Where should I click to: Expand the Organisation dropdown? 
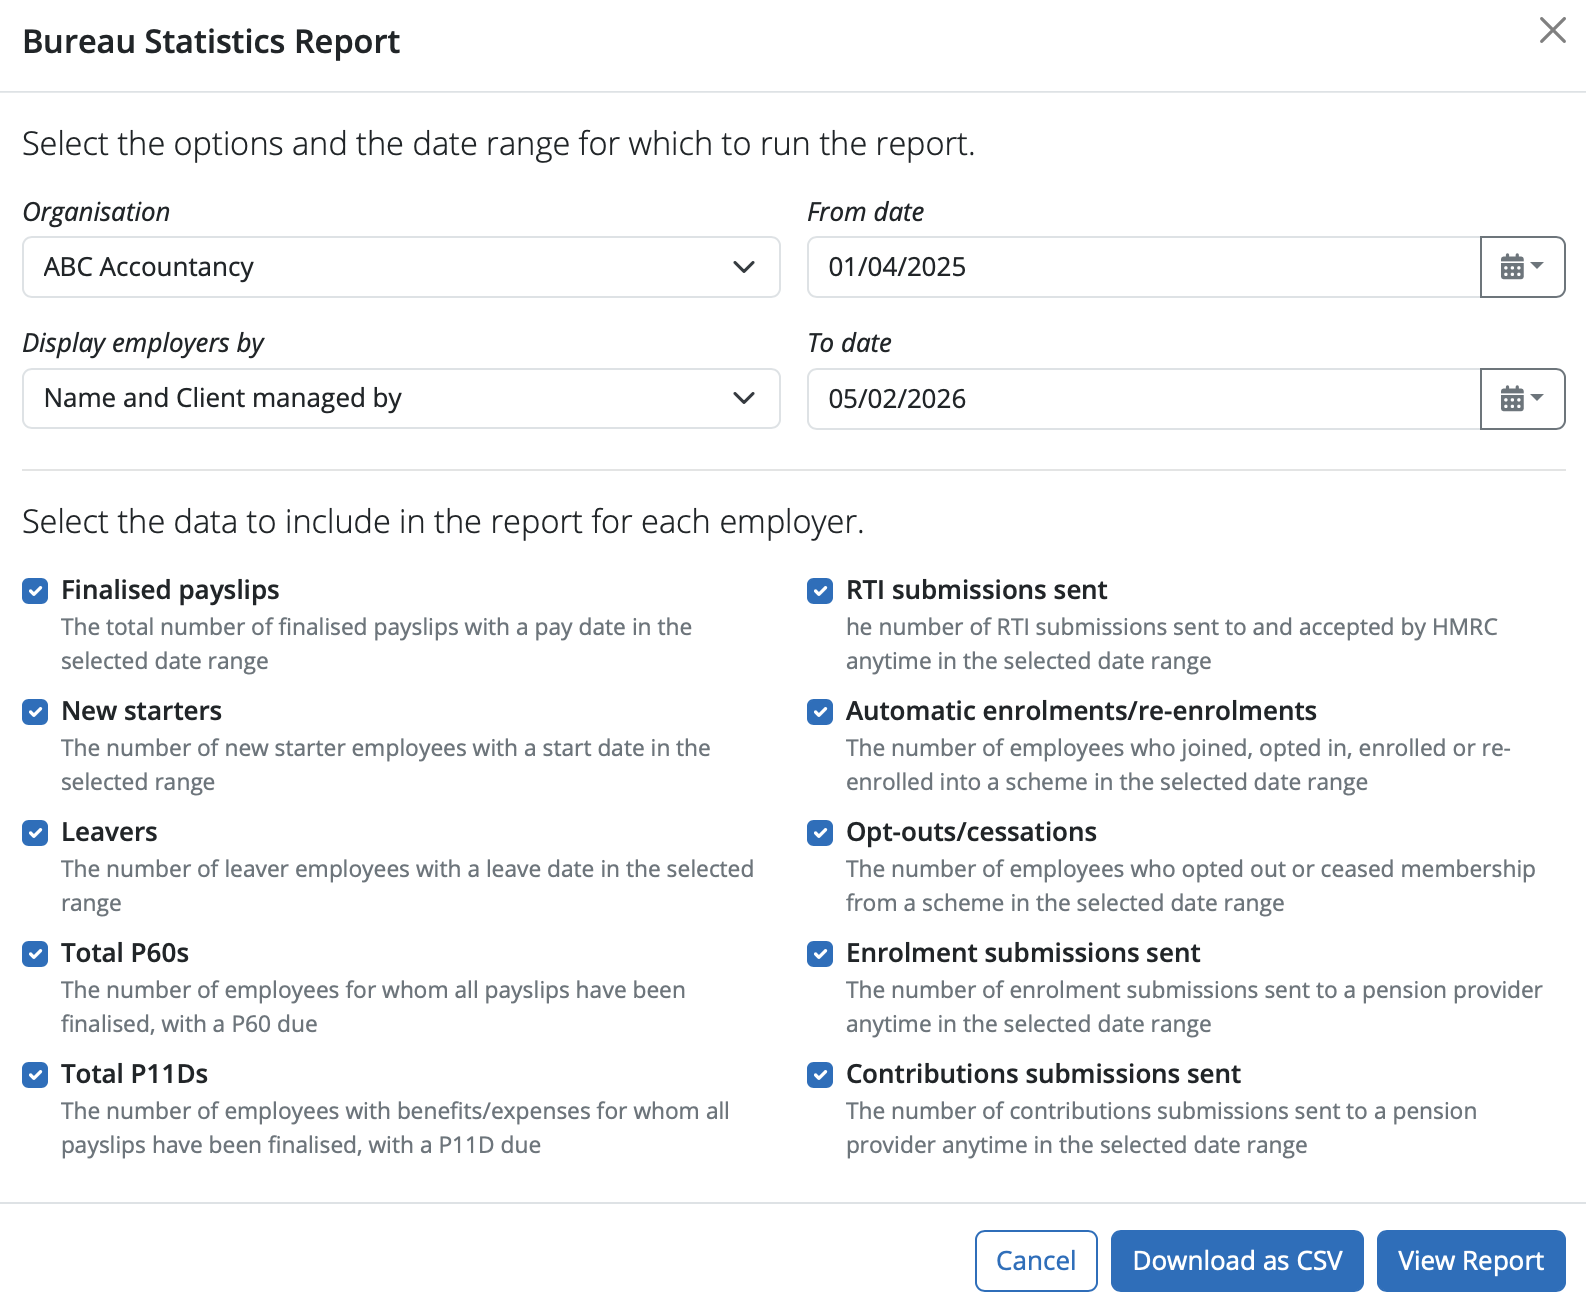[x=401, y=267]
